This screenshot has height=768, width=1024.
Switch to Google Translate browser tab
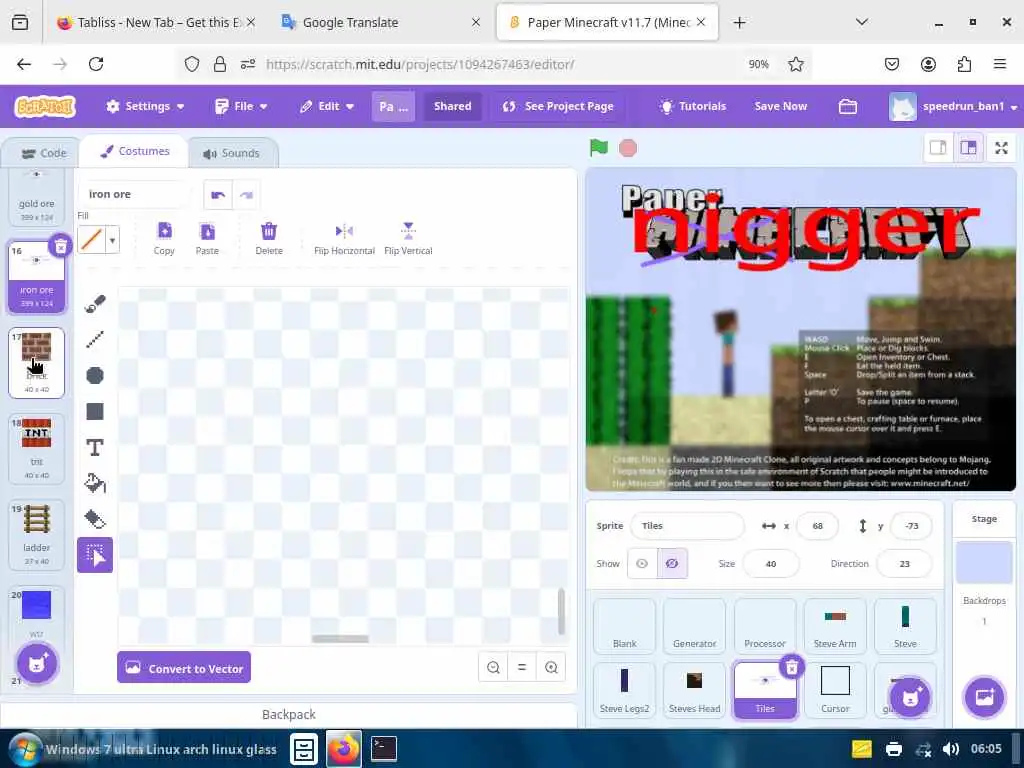[381, 22]
